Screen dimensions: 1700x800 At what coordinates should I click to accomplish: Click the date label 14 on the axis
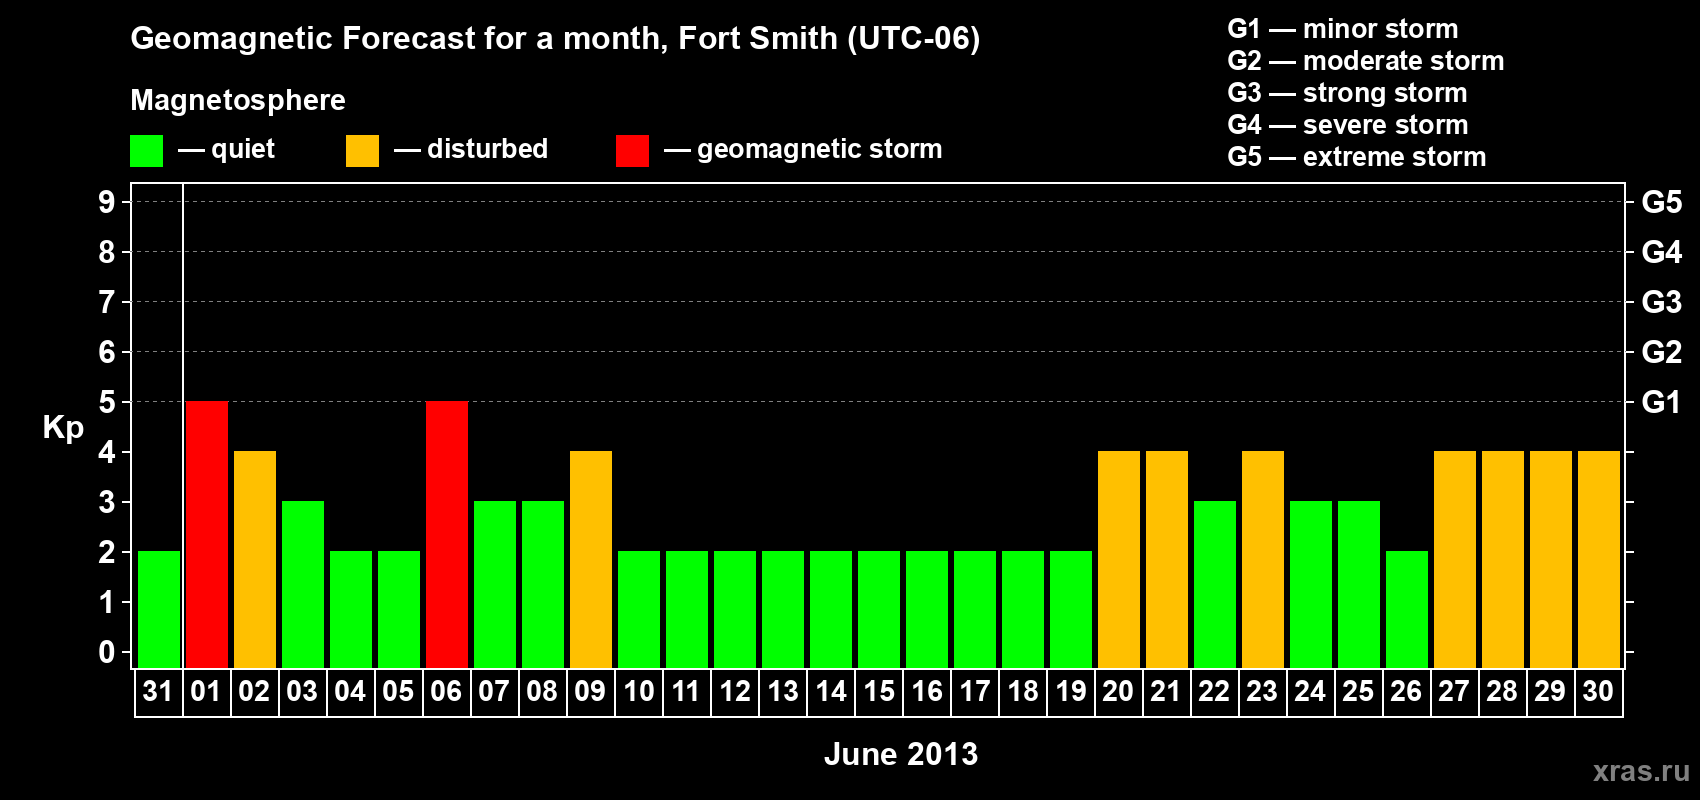(830, 691)
